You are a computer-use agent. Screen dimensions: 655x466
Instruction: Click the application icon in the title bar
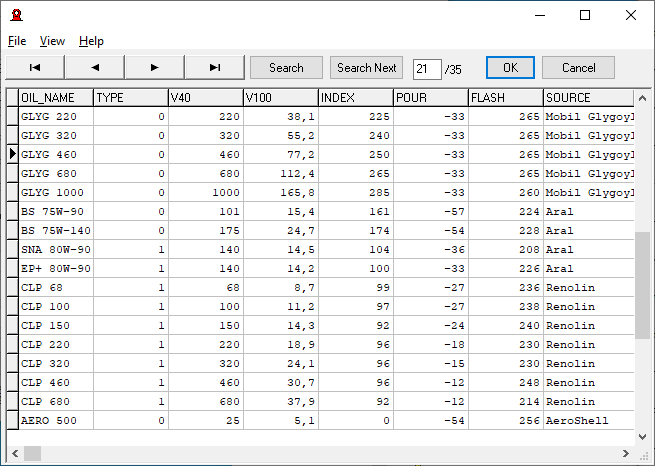pyautogui.click(x=16, y=15)
